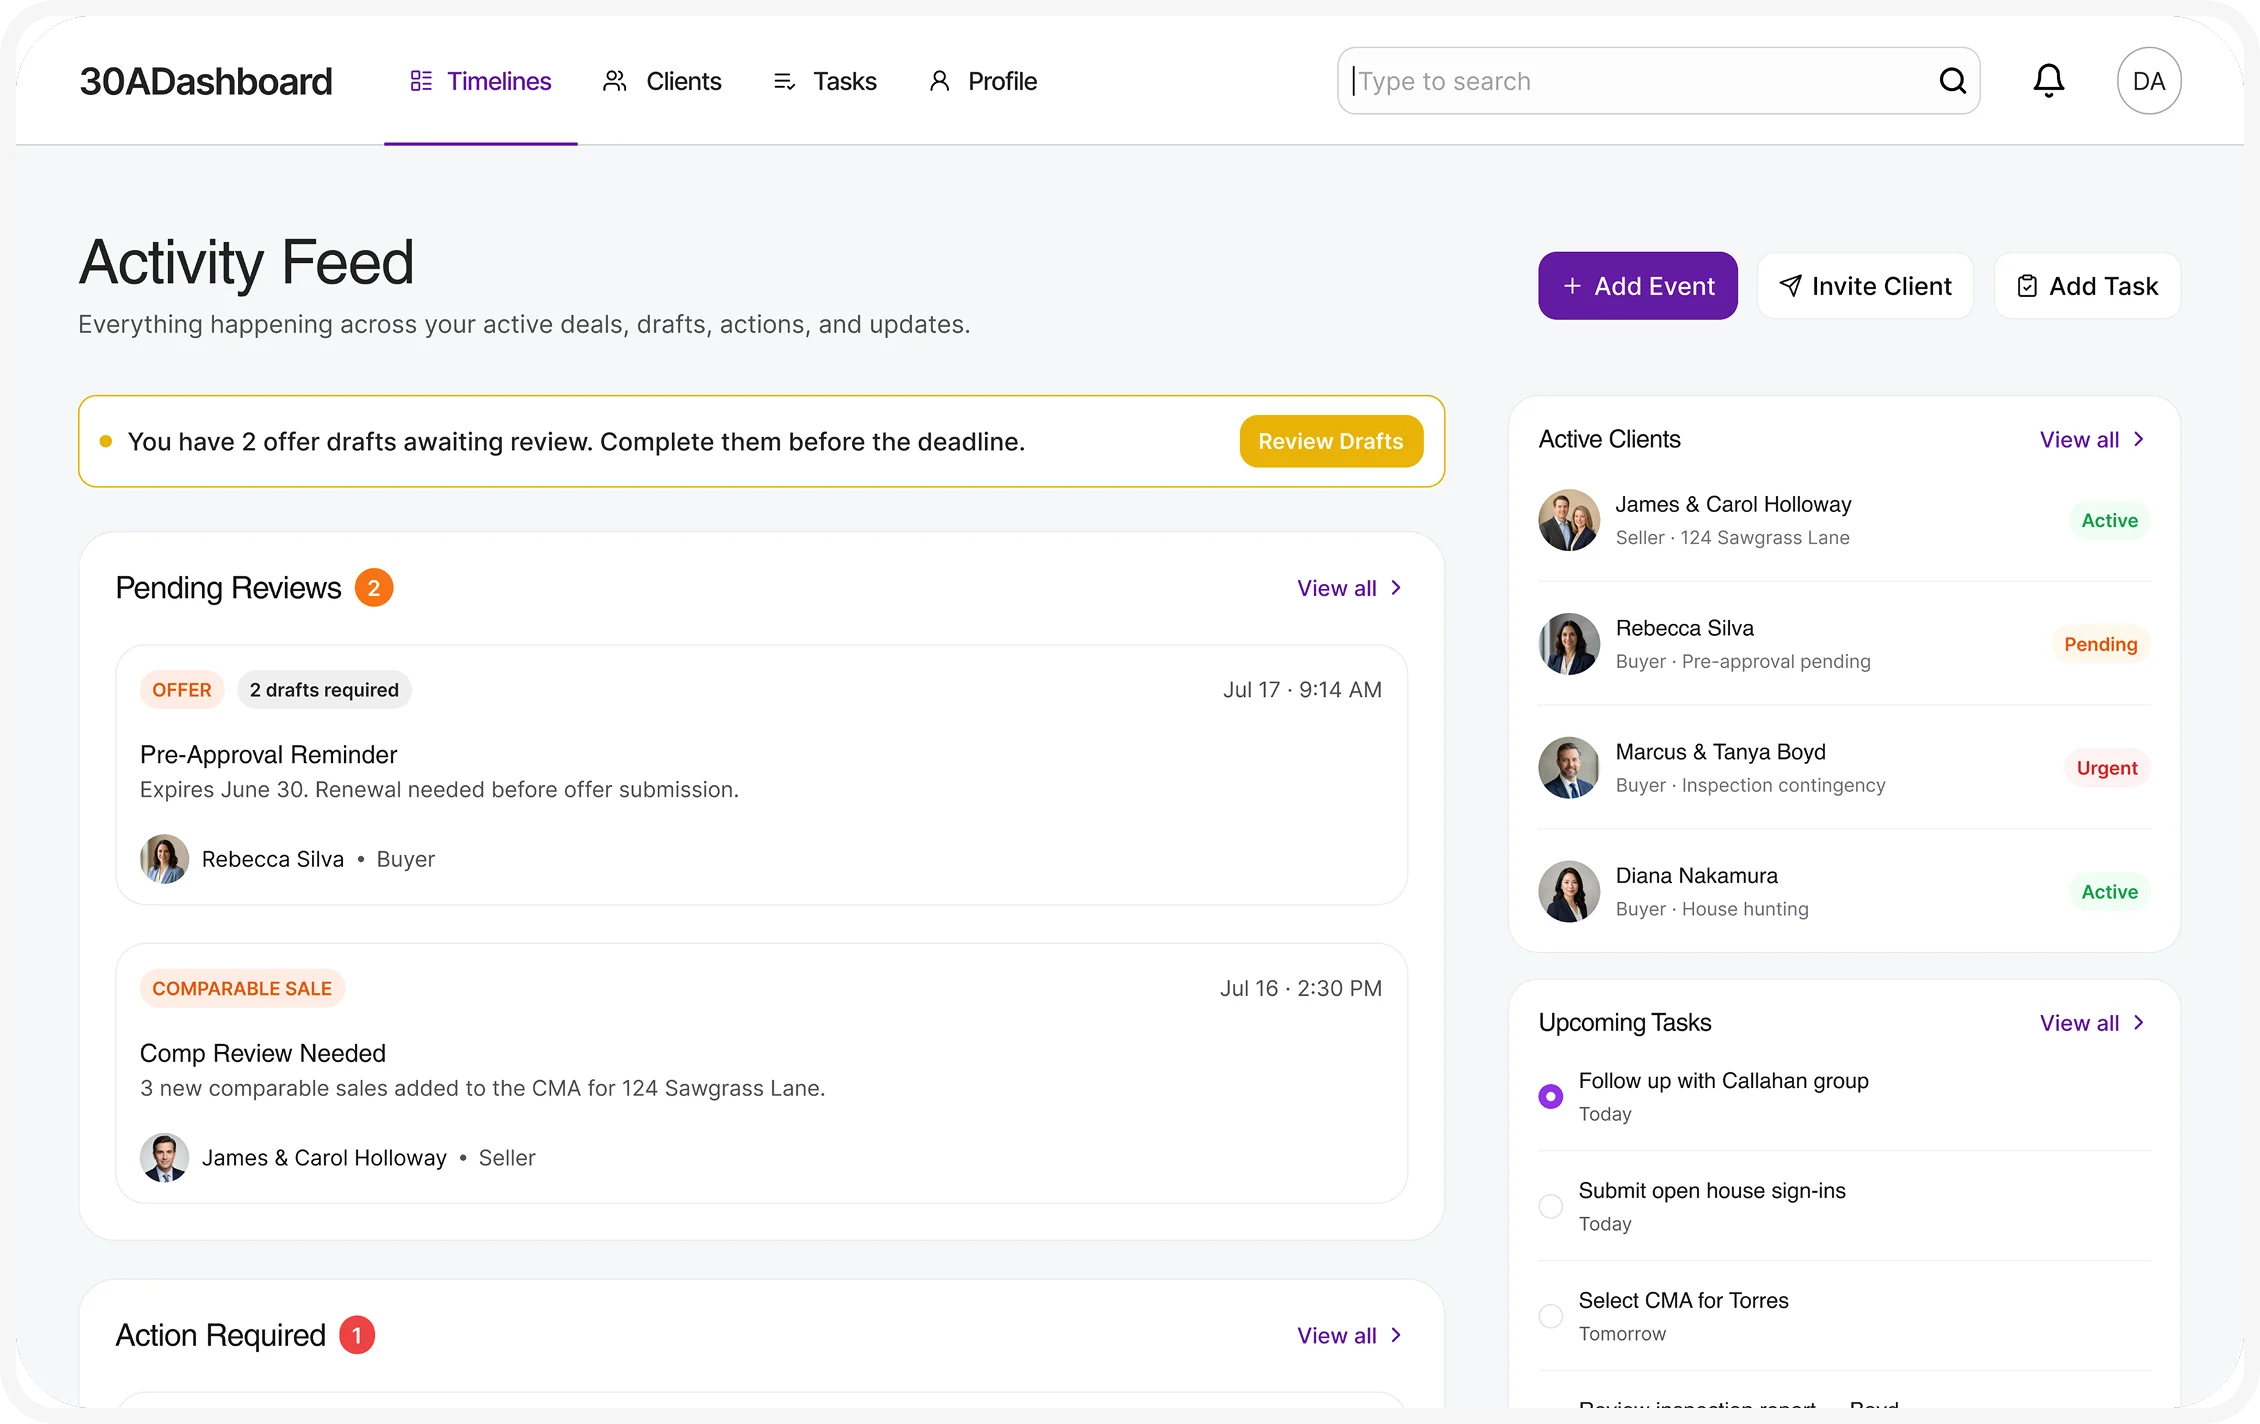Click Pending status badge for Rebecca Silva

click(2101, 644)
